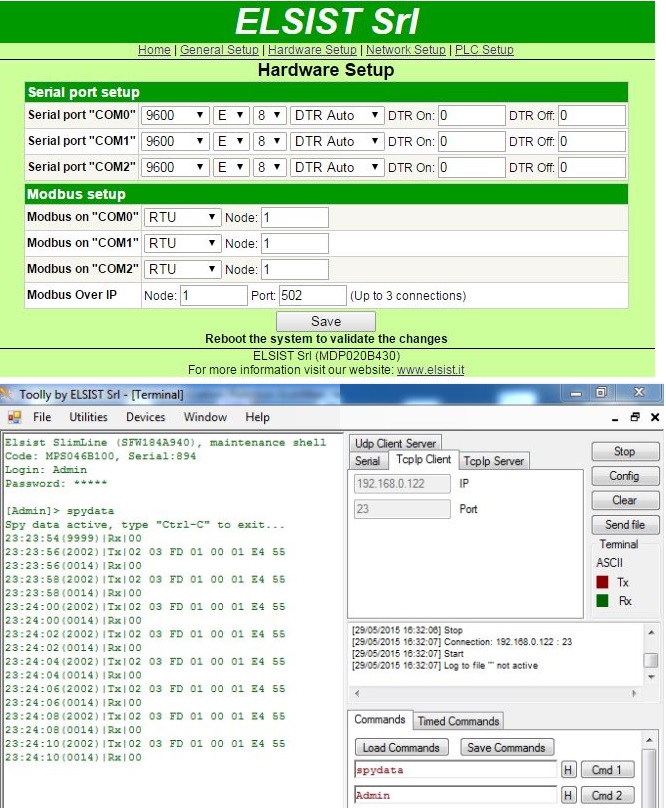
Task: Open the Help menu
Action: point(257,417)
